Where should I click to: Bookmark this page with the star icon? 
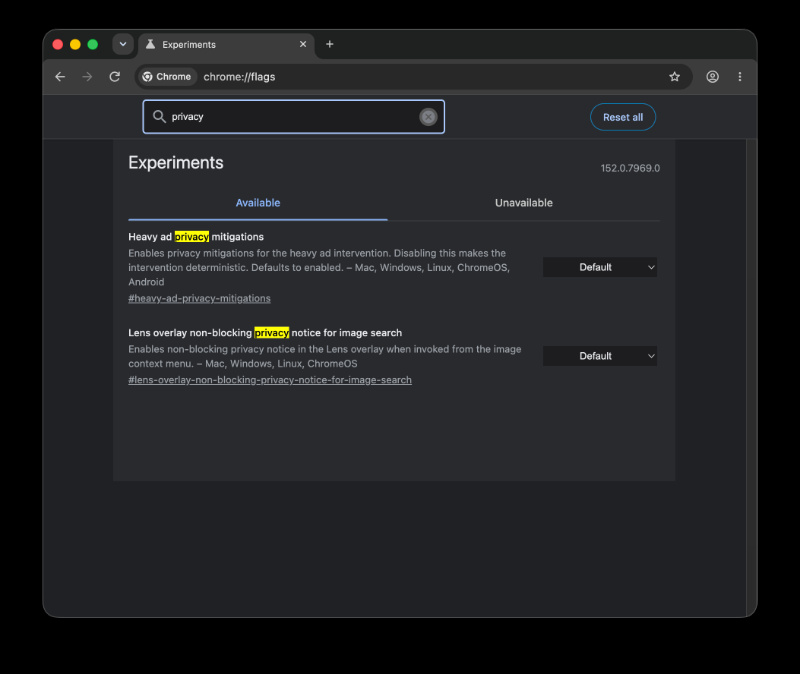pos(674,77)
